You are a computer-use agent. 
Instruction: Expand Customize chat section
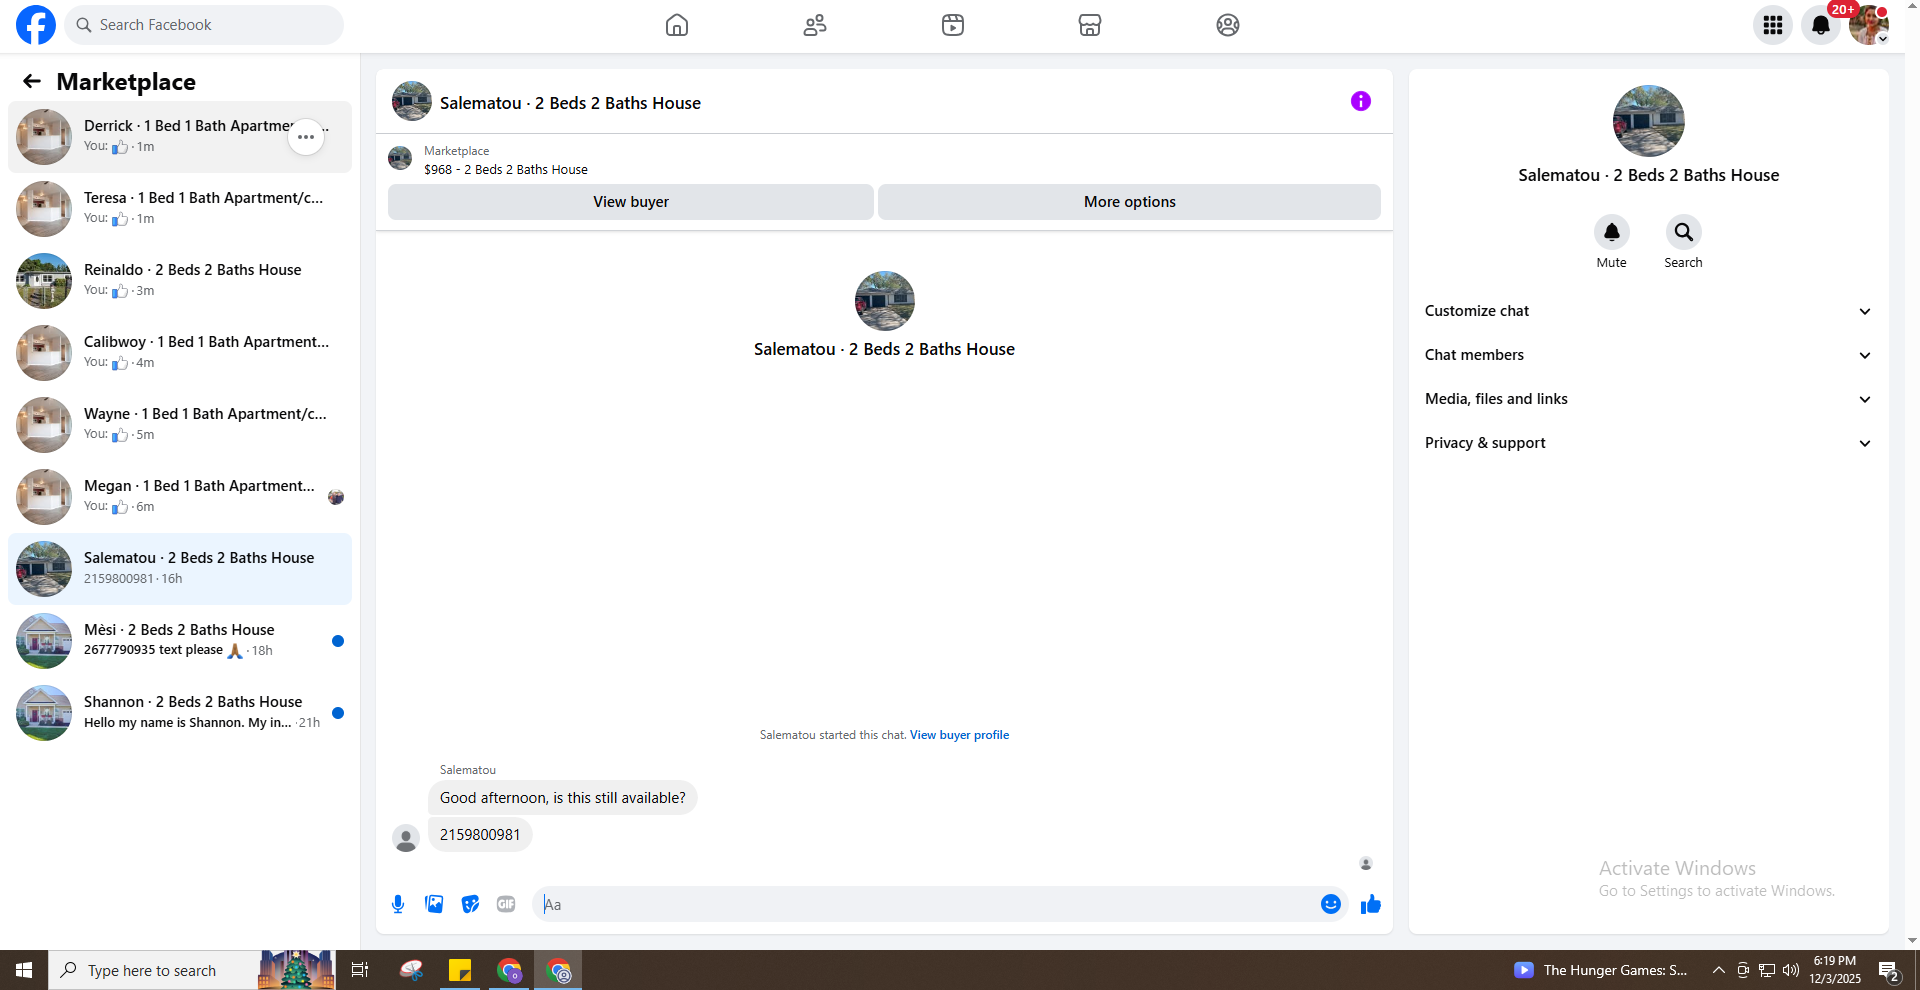(1649, 311)
